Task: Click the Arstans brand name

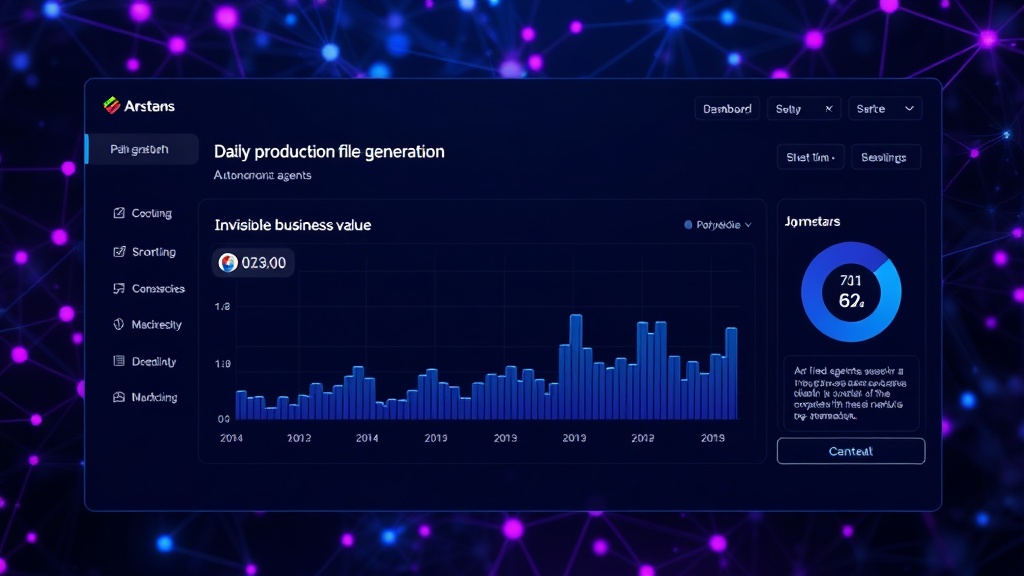Action: pyautogui.click(x=150, y=106)
